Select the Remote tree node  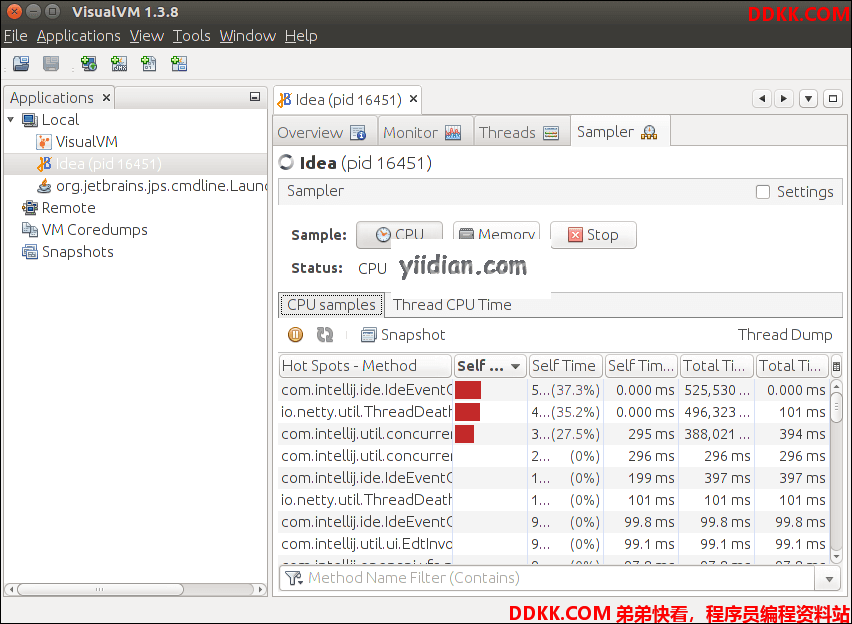click(58, 208)
